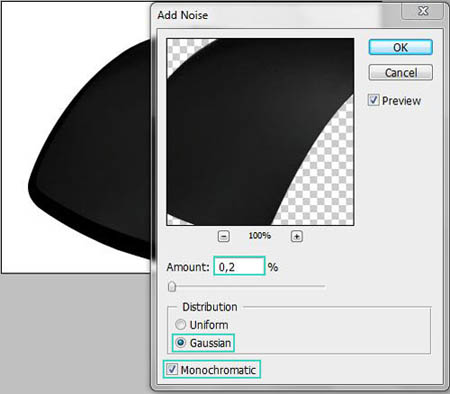Screen dimensions: 450x394
Task: Close the Add Noise dialog
Action: (423, 11)
